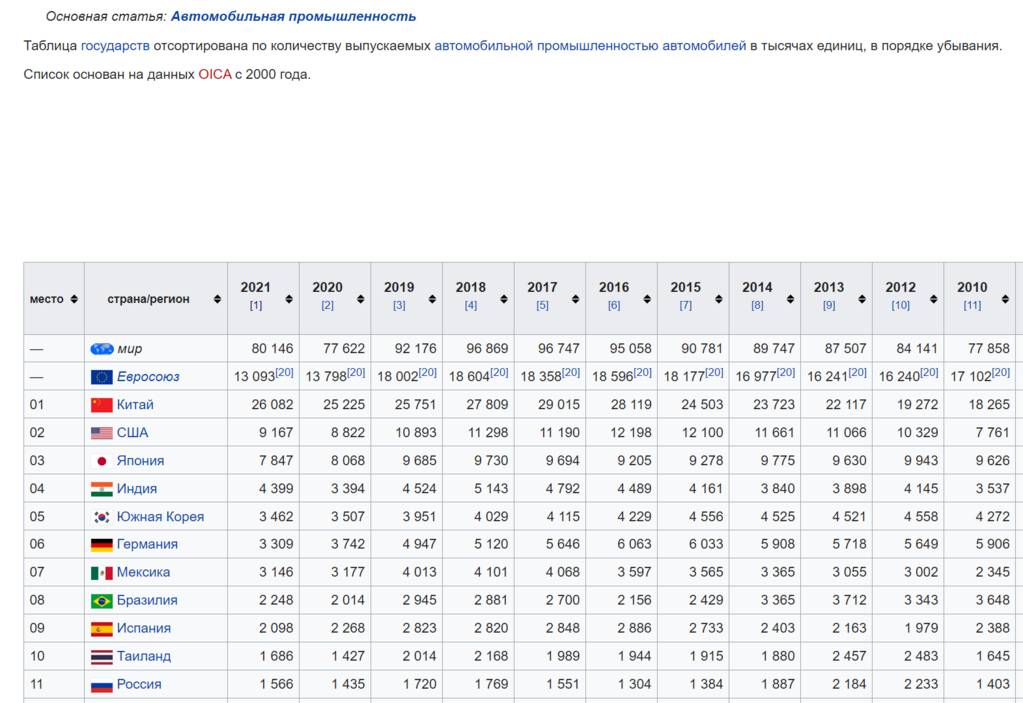This screenshot has width=1023, height=703.
Task: Open the США country link
Action: pos(132,433)
